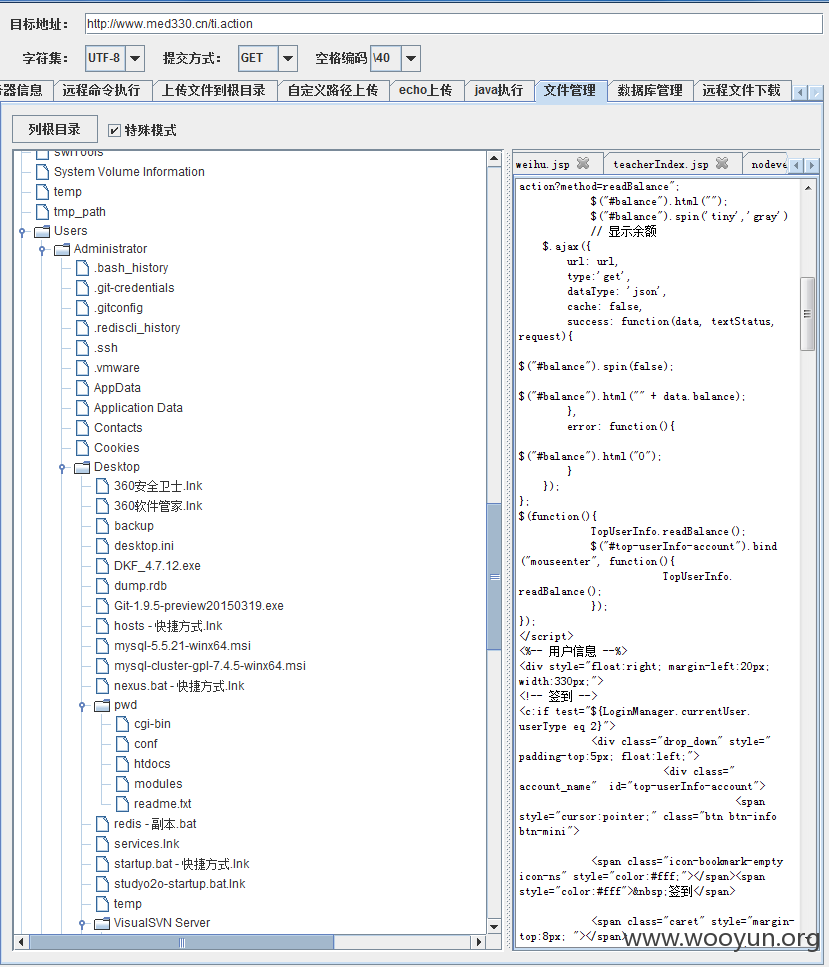Viewport: 829px width, 967px height.
Task: Click the file icon beside .ssh
Action: 82,348
